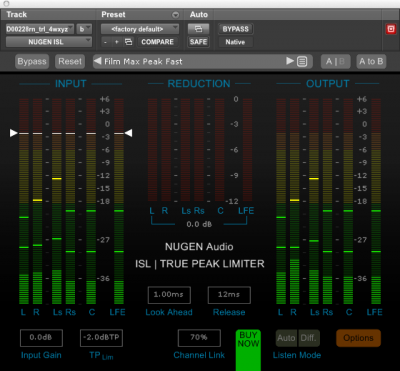Click the A to B copy button
Screen dimensions: 400x371
point(371,62)
